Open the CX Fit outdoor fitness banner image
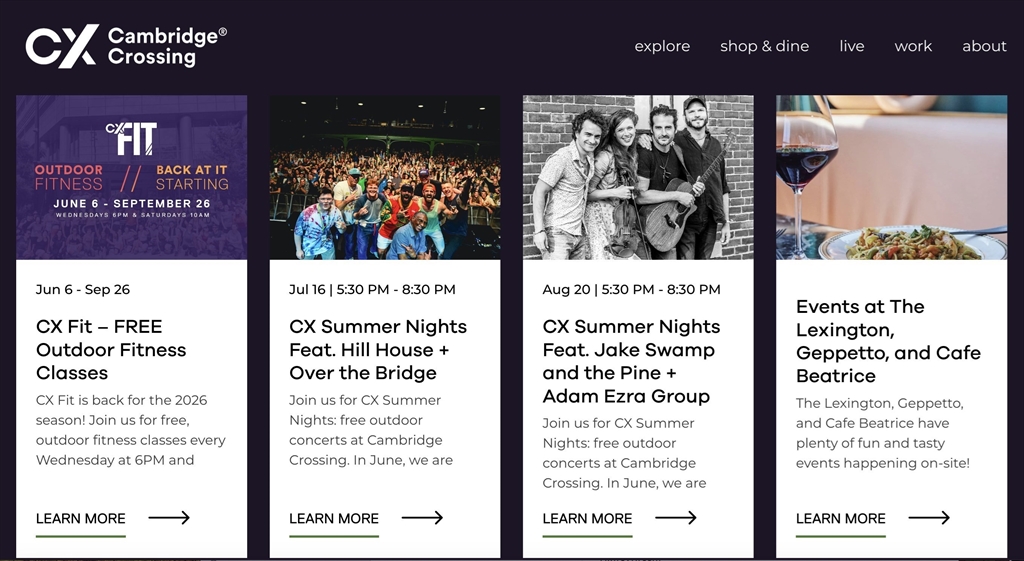 pos(131,178)
